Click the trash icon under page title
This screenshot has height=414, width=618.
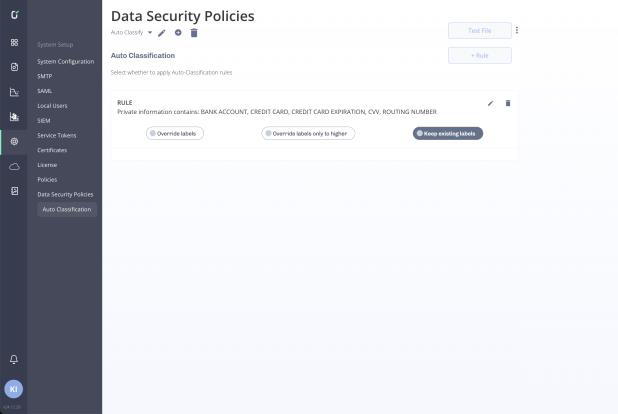pos(194,33)
